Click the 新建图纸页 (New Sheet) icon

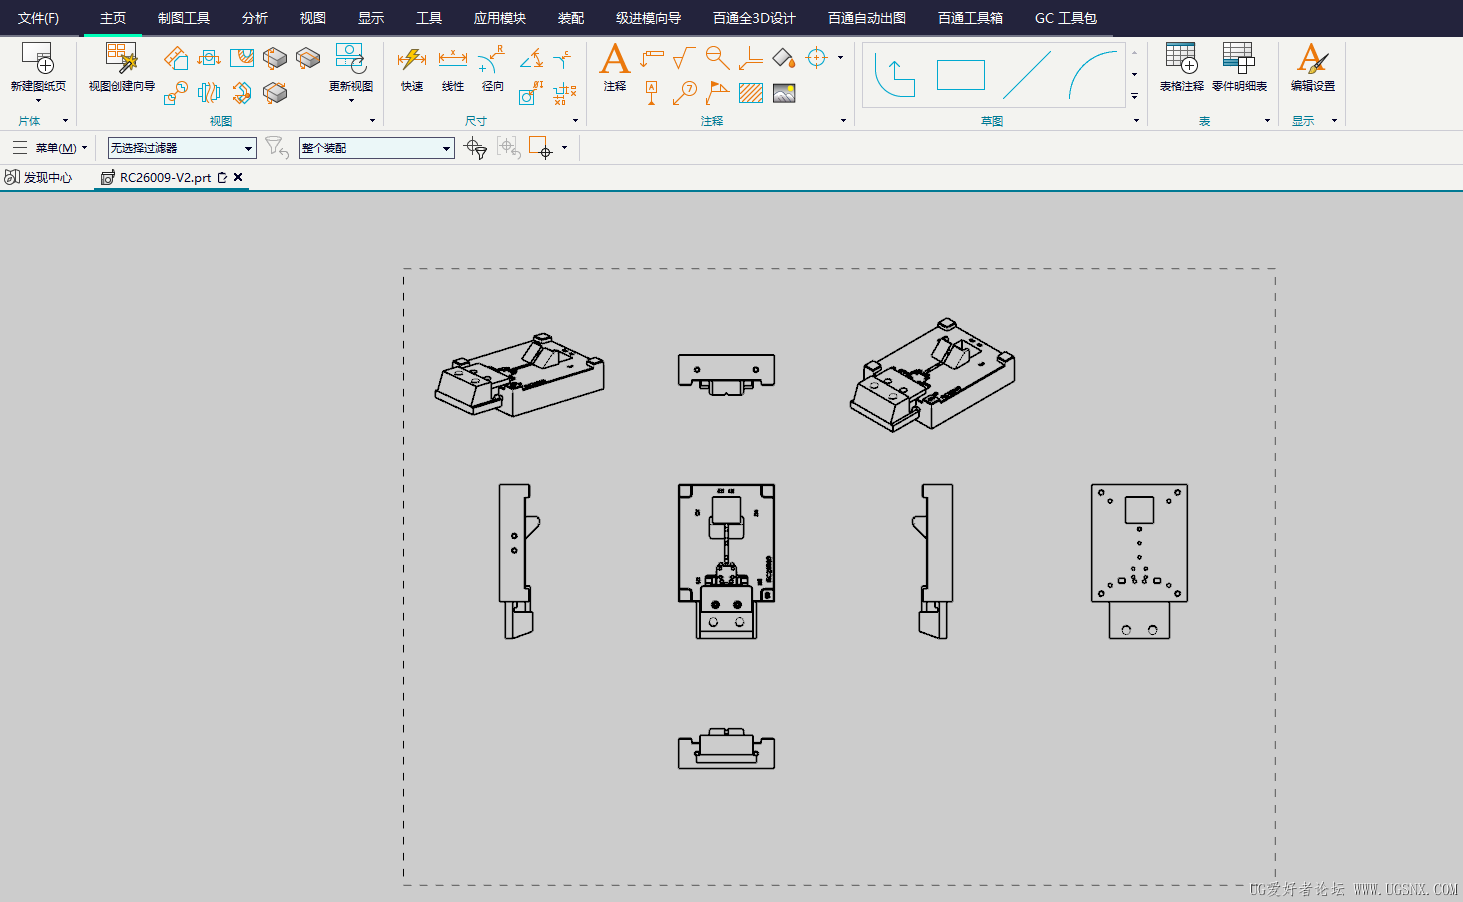pyautogui.click(x=38, y=59)
